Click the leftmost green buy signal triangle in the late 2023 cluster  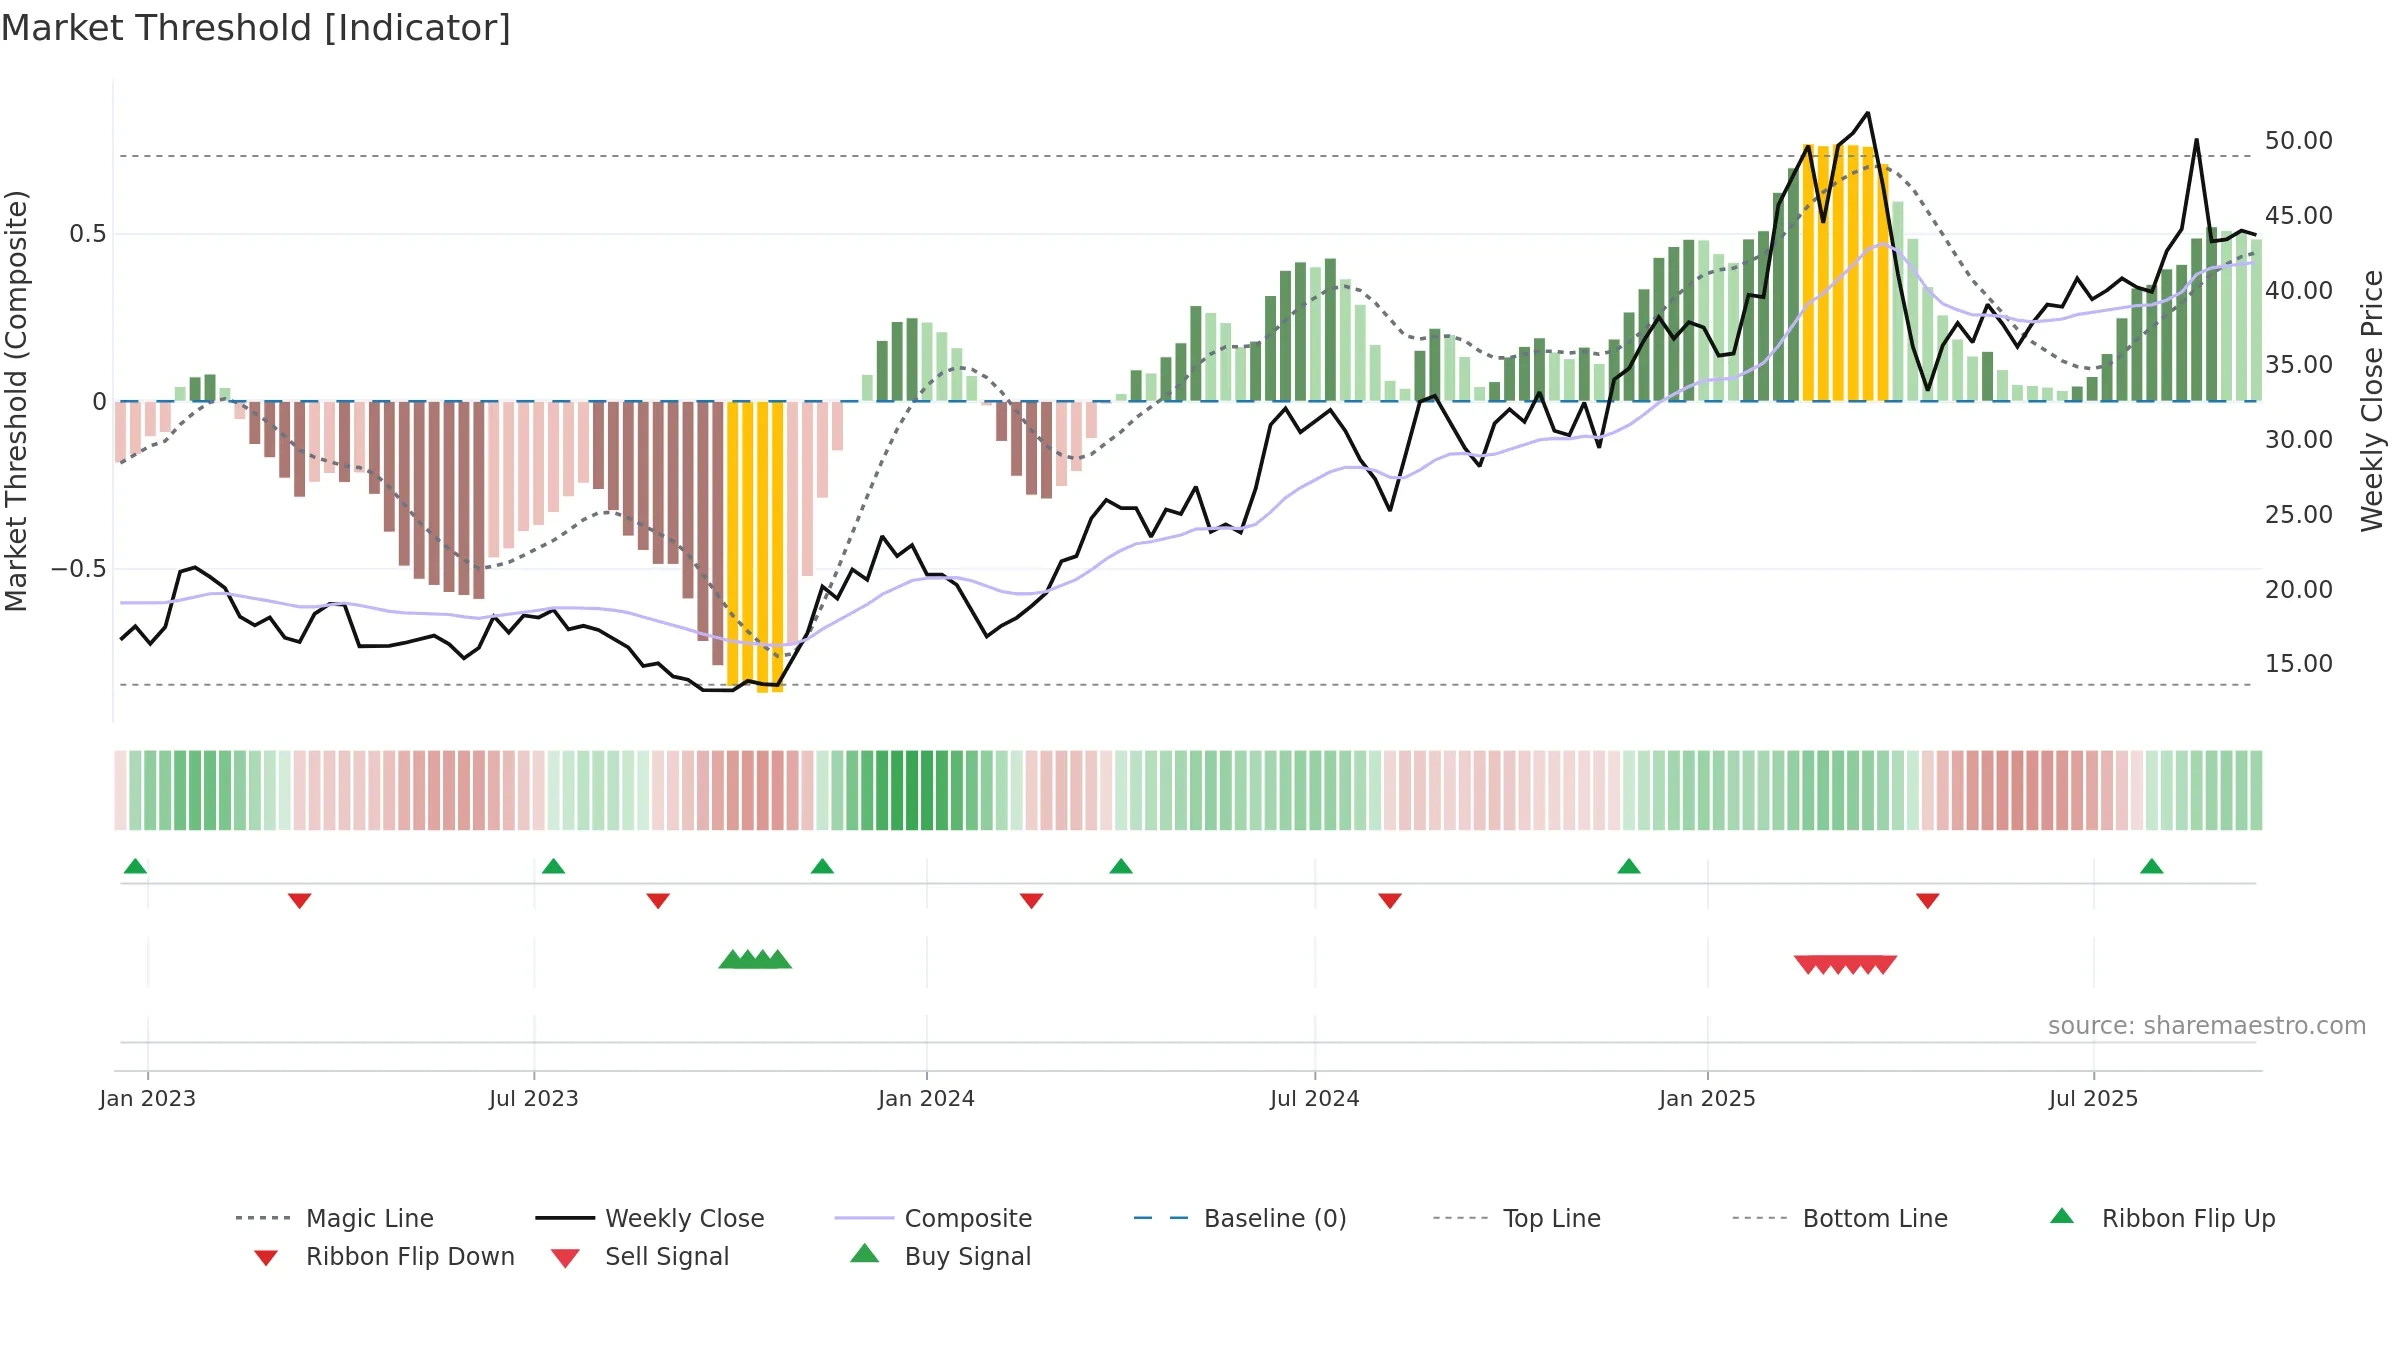(x=732, y=960)
